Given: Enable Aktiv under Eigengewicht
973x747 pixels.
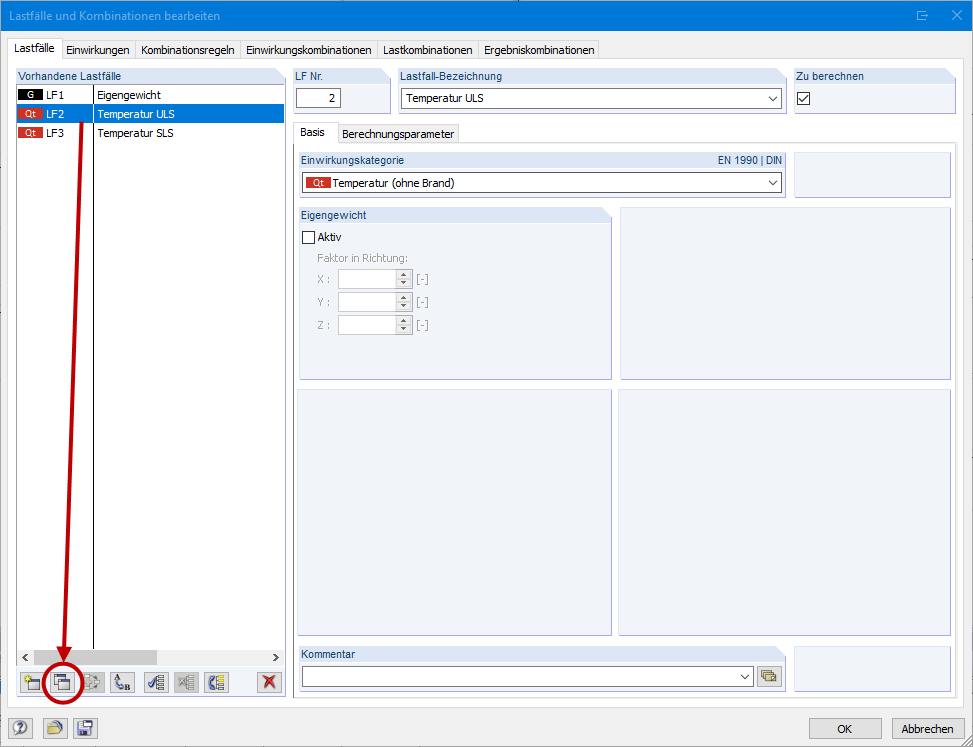Looking at the screenshot, I should click(x=310, y=237).
